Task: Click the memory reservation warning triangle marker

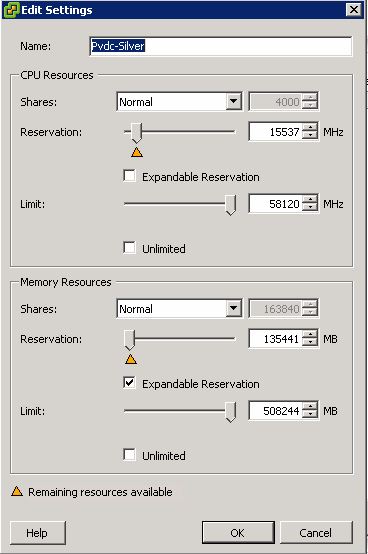Action: click(131, 359)
